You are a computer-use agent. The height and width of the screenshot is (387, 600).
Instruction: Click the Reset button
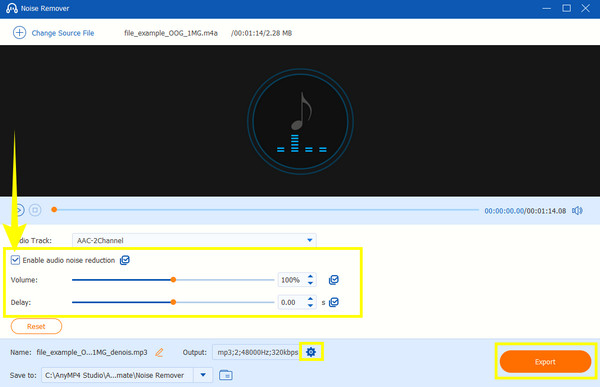(x=36, y=326)
